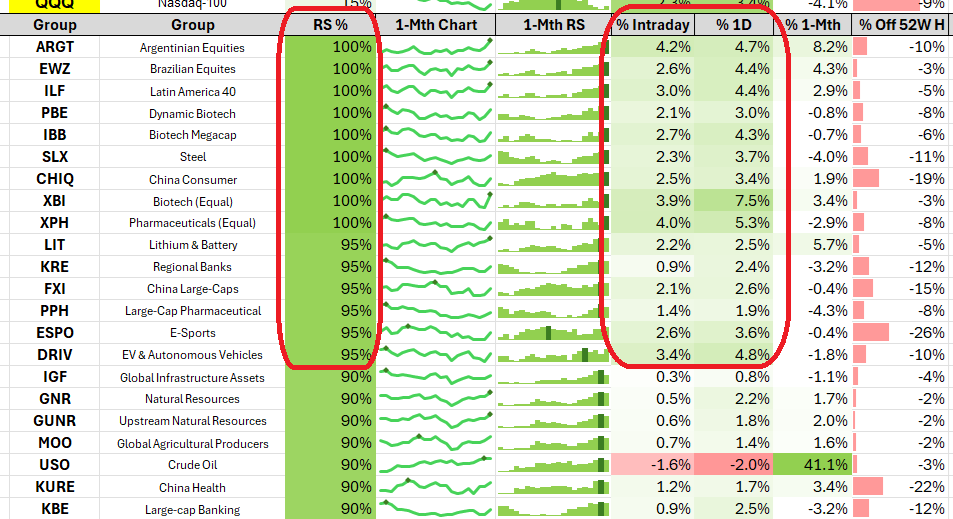The width and height of the screenshot is (953, 519).
Task: Click the Dynamic Biotech cell
Action: (x=192, y=114)
